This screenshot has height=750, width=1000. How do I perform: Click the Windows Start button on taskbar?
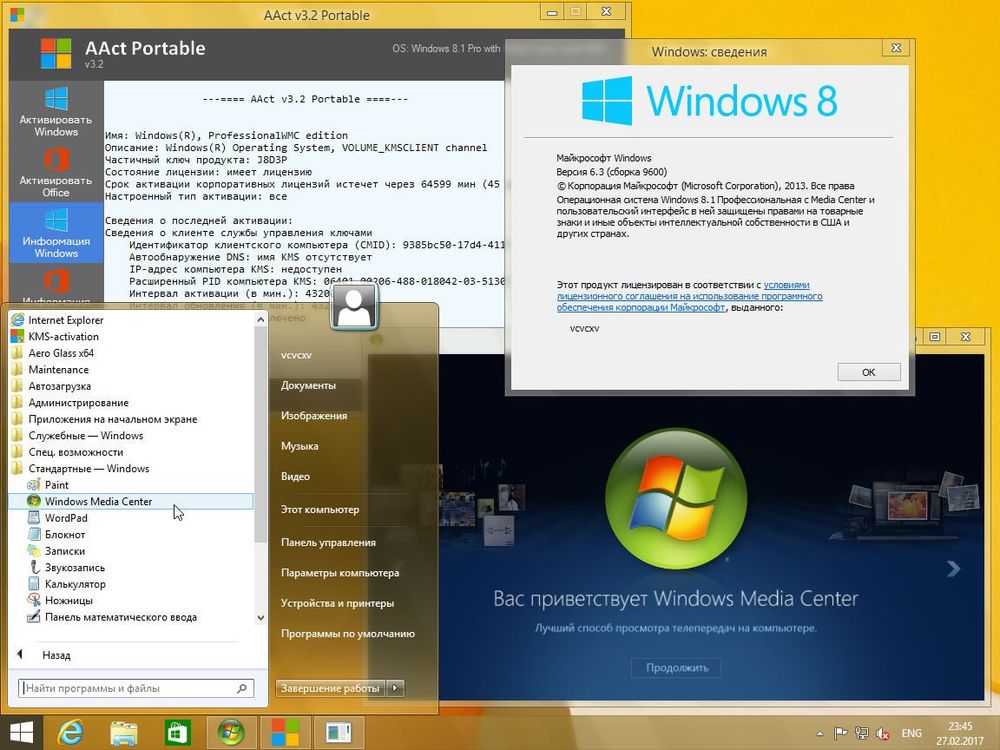[x=21, y=732]
